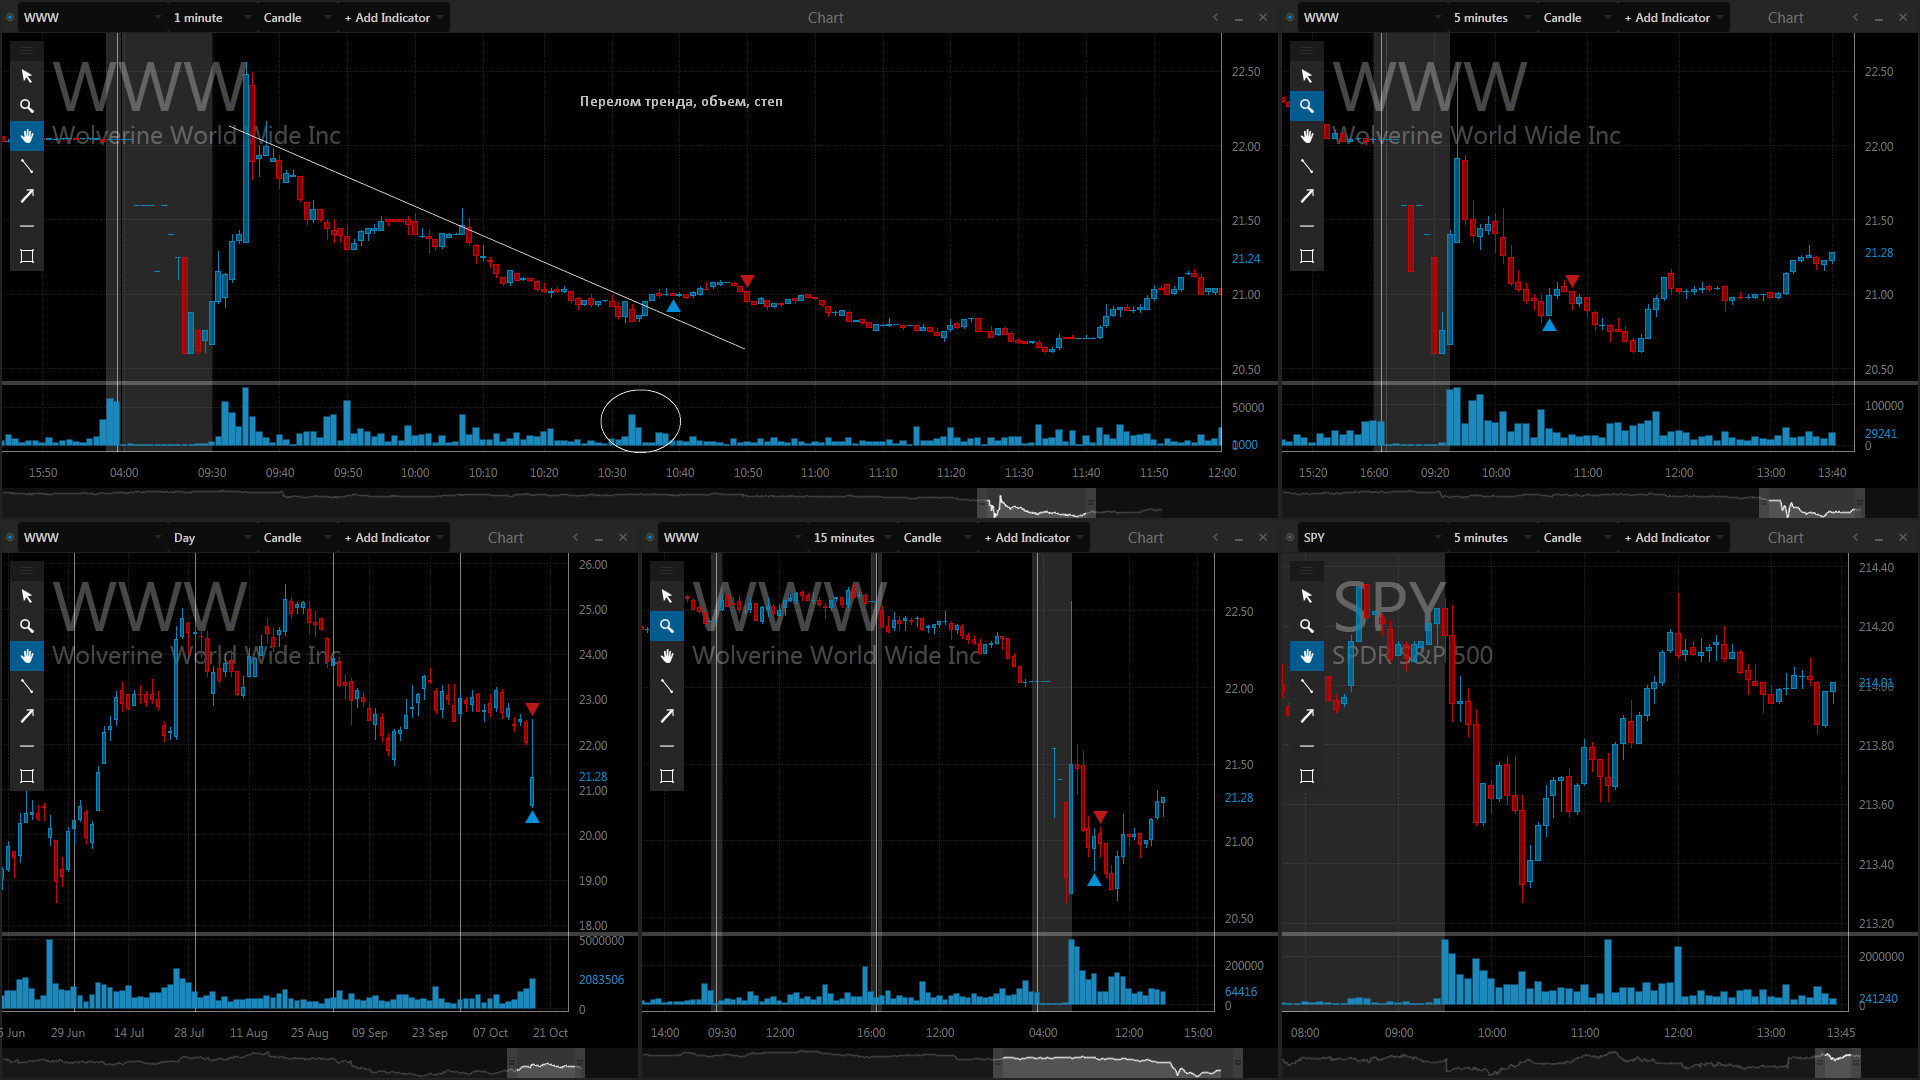
Task: Select the arrow drawing tool in WWW 1 minute chart
Action: point(27,196)
